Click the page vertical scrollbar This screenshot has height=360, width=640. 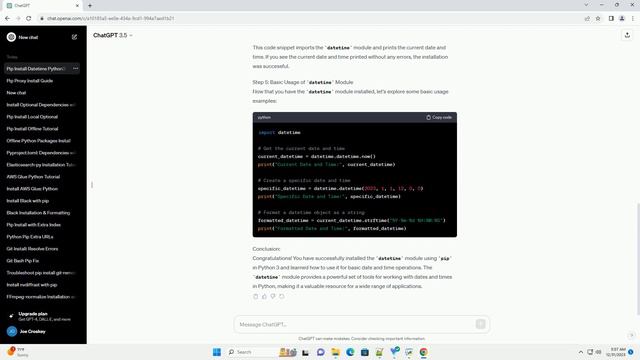637,259
